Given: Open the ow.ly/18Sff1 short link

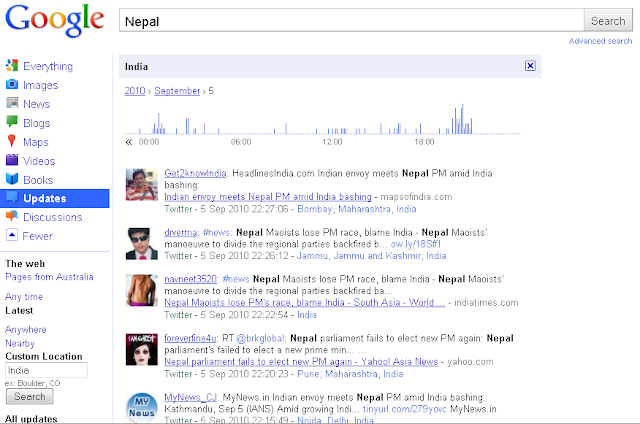Looking at the screenshot, I should (416, 244).
